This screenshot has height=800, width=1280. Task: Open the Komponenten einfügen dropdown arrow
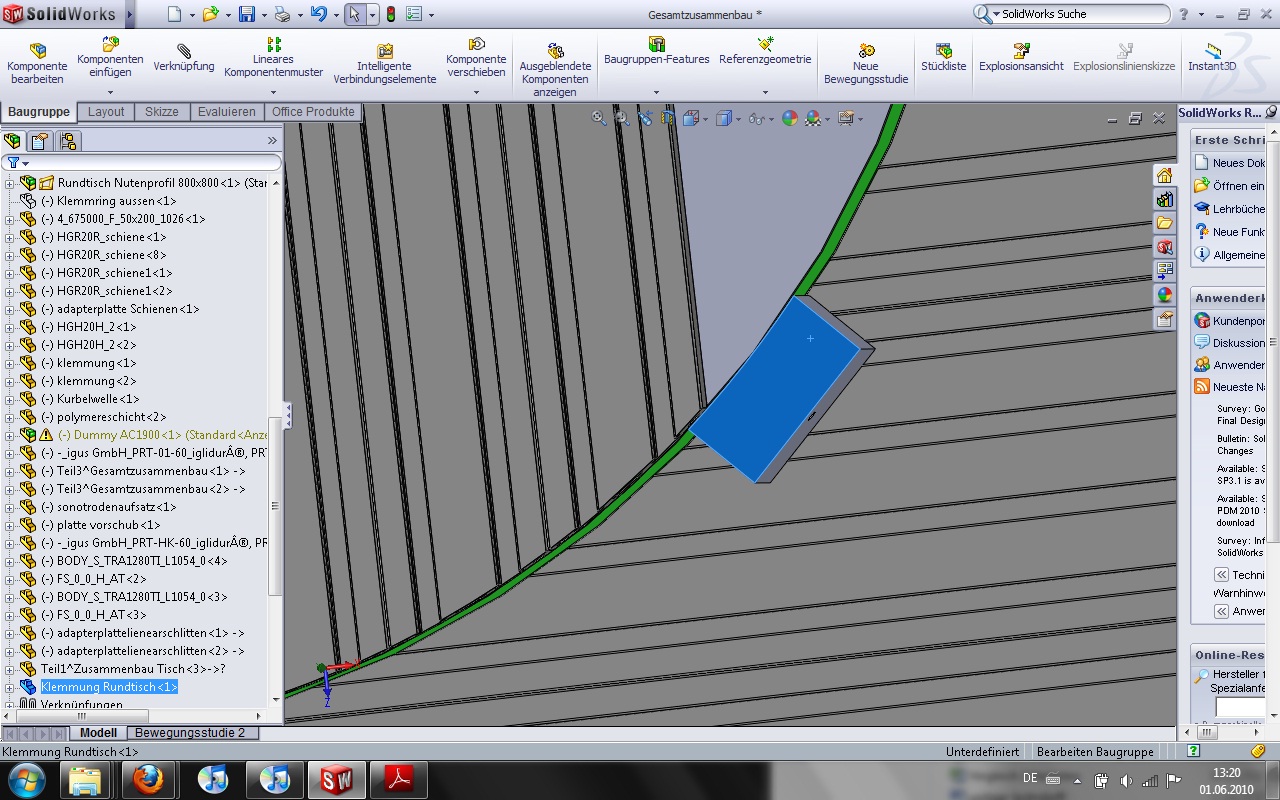(x=110, y=92)
